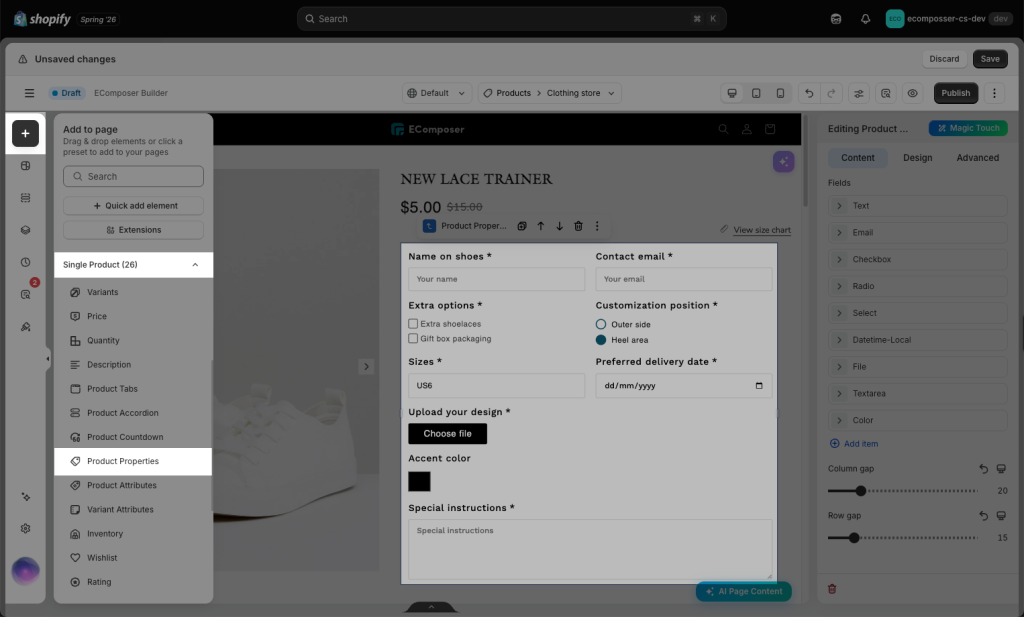Open the hamburger menu beside Draft

pyautogui.click(x=29, y=93)
